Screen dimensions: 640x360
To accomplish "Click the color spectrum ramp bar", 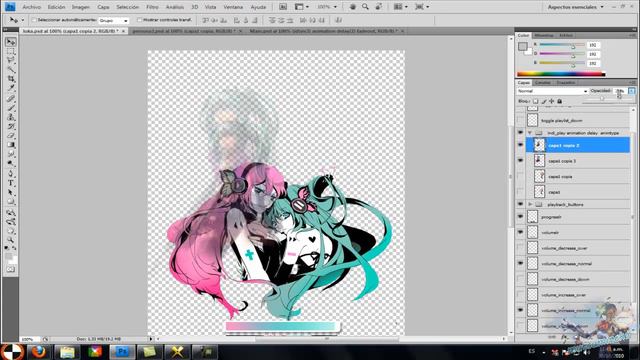I will click(561, 74).
